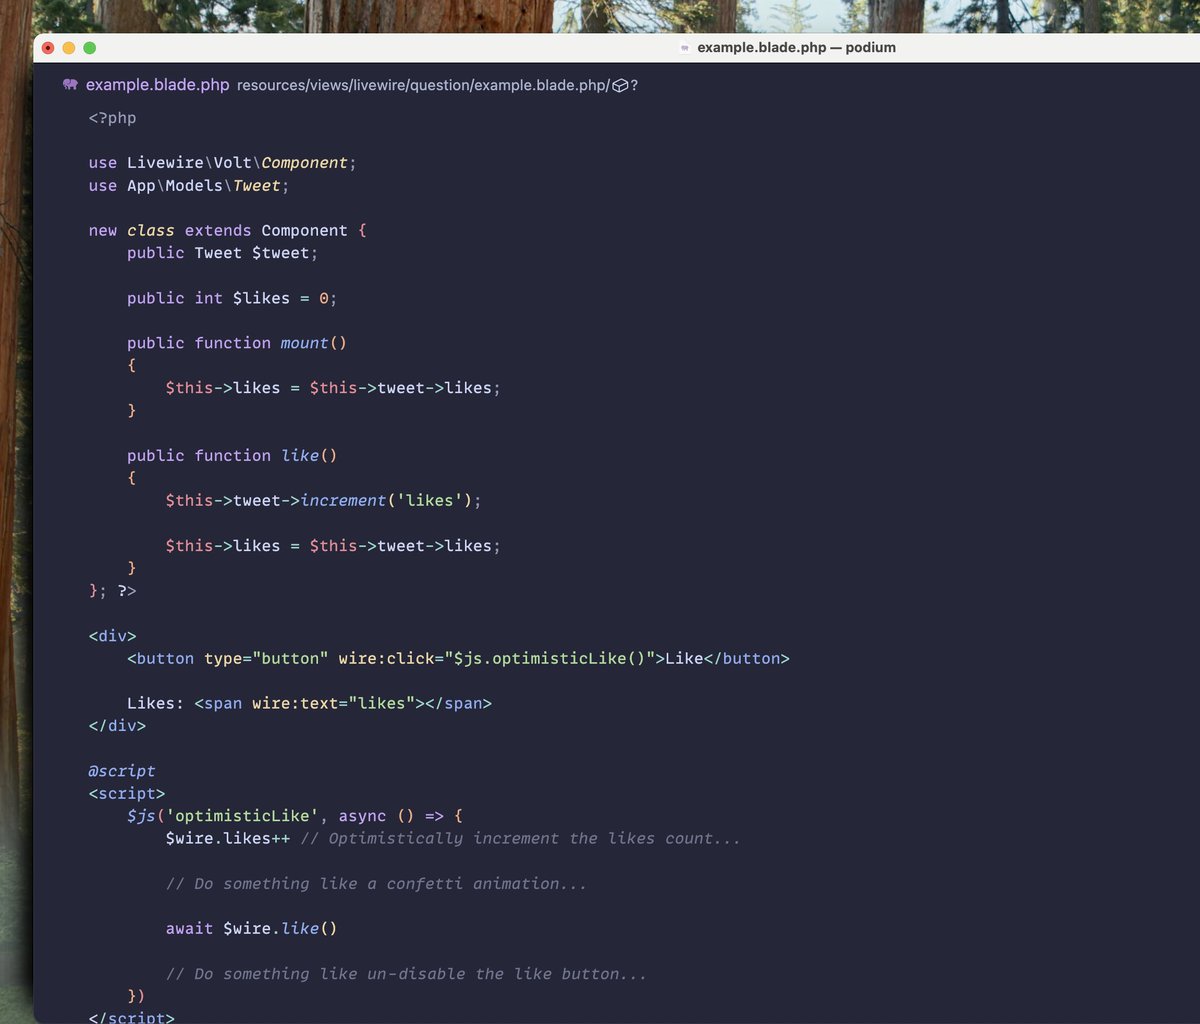
Task: Click "public function like()" declaration
Action: tap(232, 456)
